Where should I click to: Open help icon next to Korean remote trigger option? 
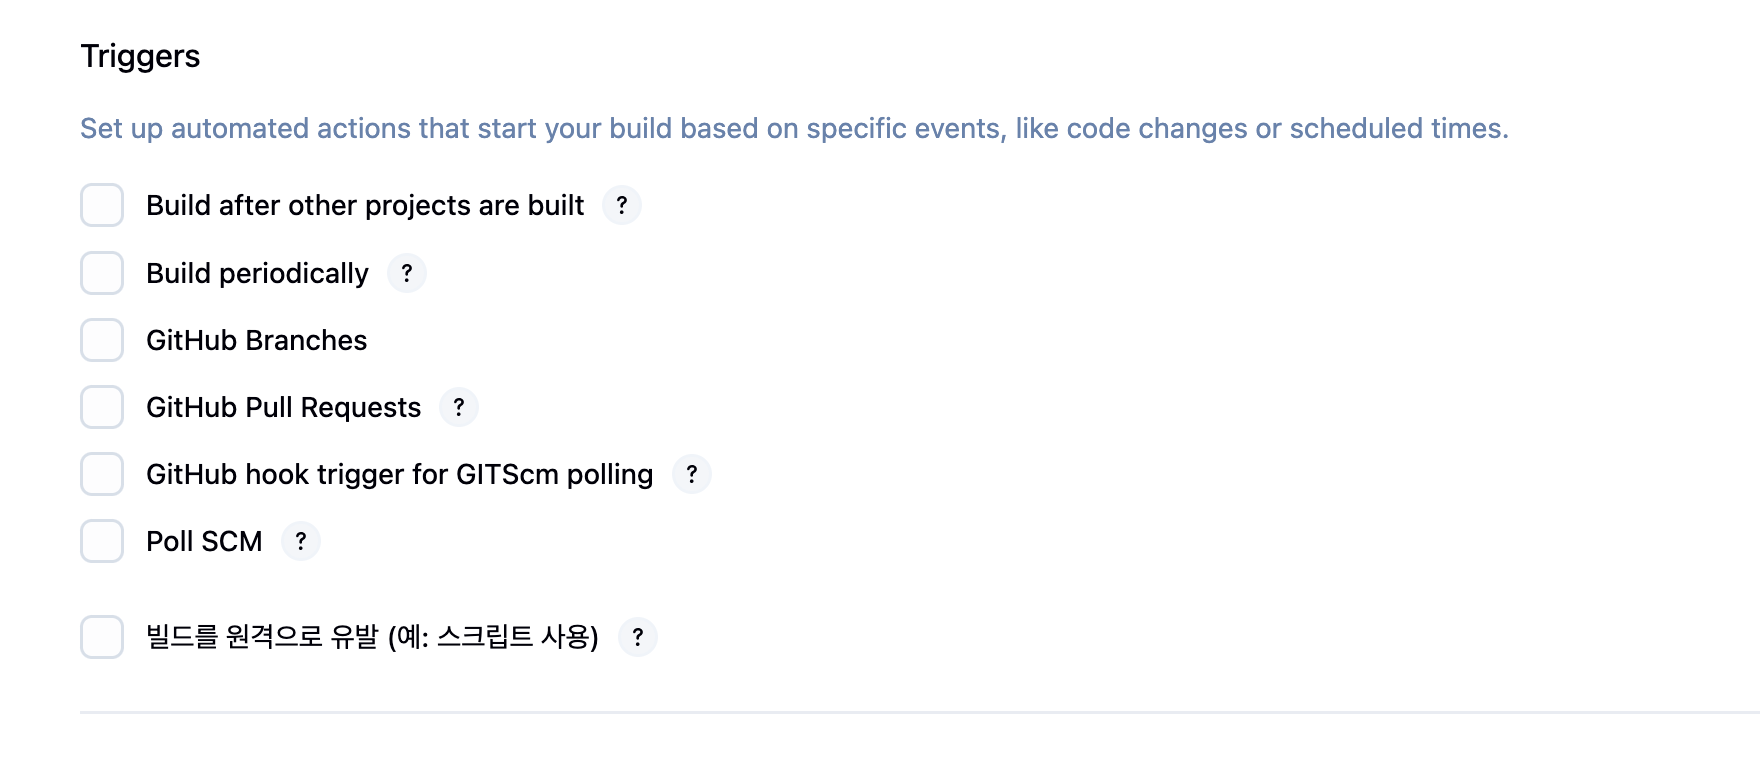[x=638, y=637]
